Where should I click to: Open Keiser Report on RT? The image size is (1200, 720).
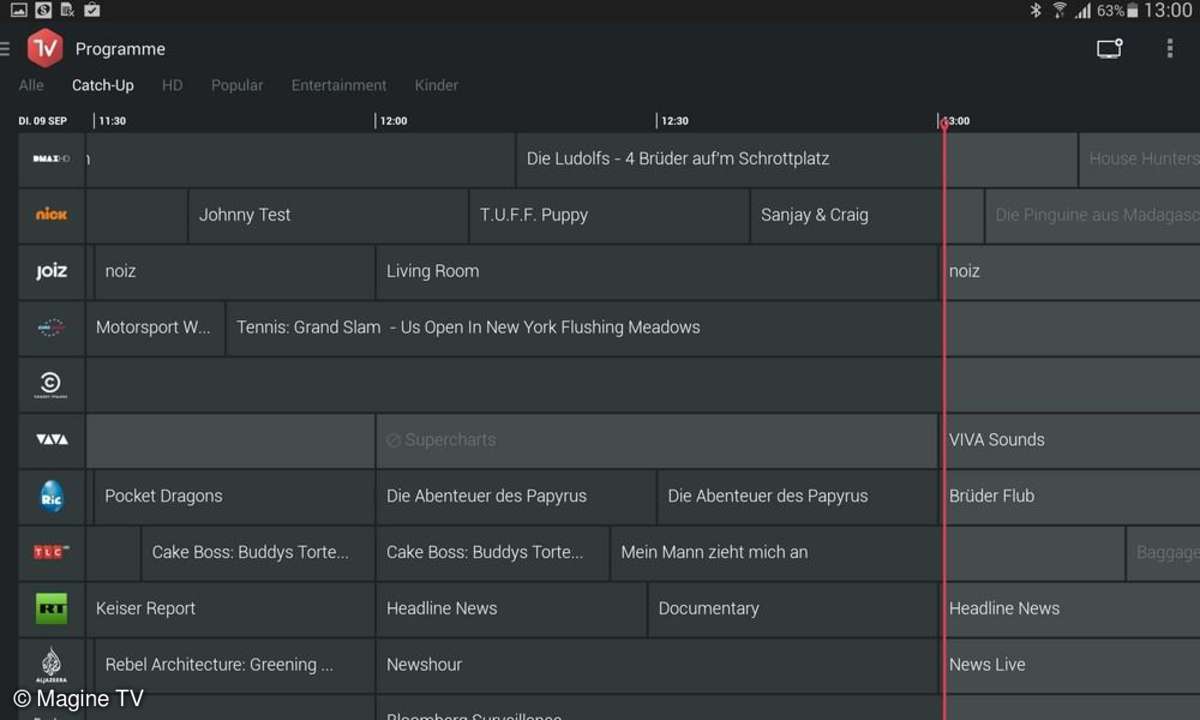point(230,608)
